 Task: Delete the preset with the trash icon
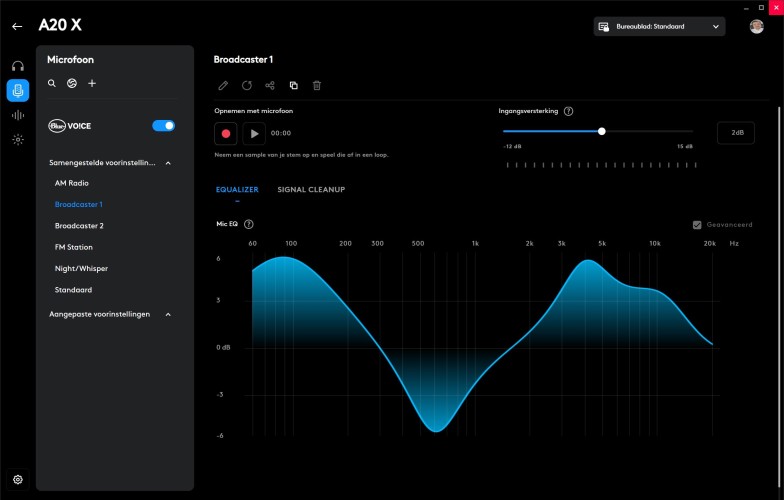coord(317,86)
